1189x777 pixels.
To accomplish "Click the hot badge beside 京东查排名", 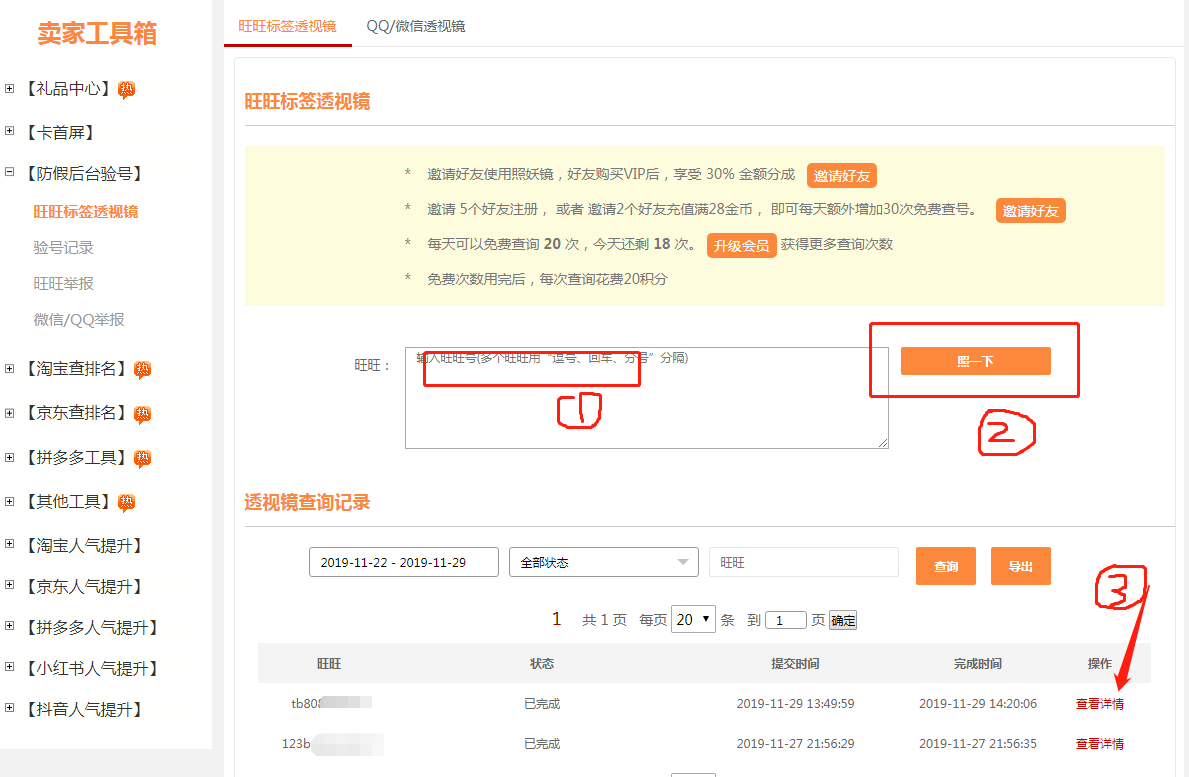I will click(143, 415).
